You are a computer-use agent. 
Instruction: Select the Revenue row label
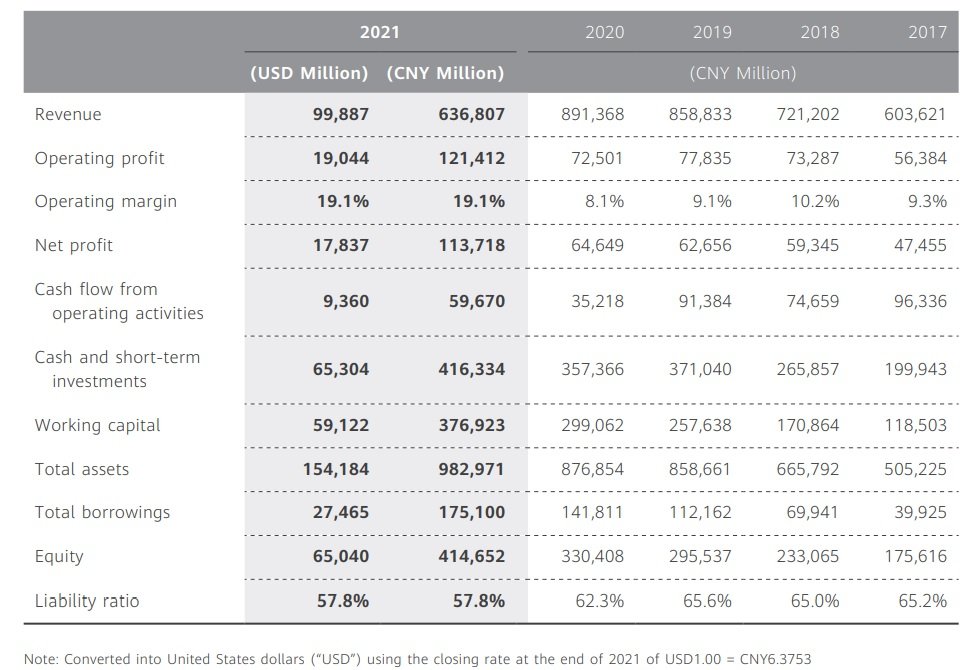pyautogui.click(x=68, y=114)
